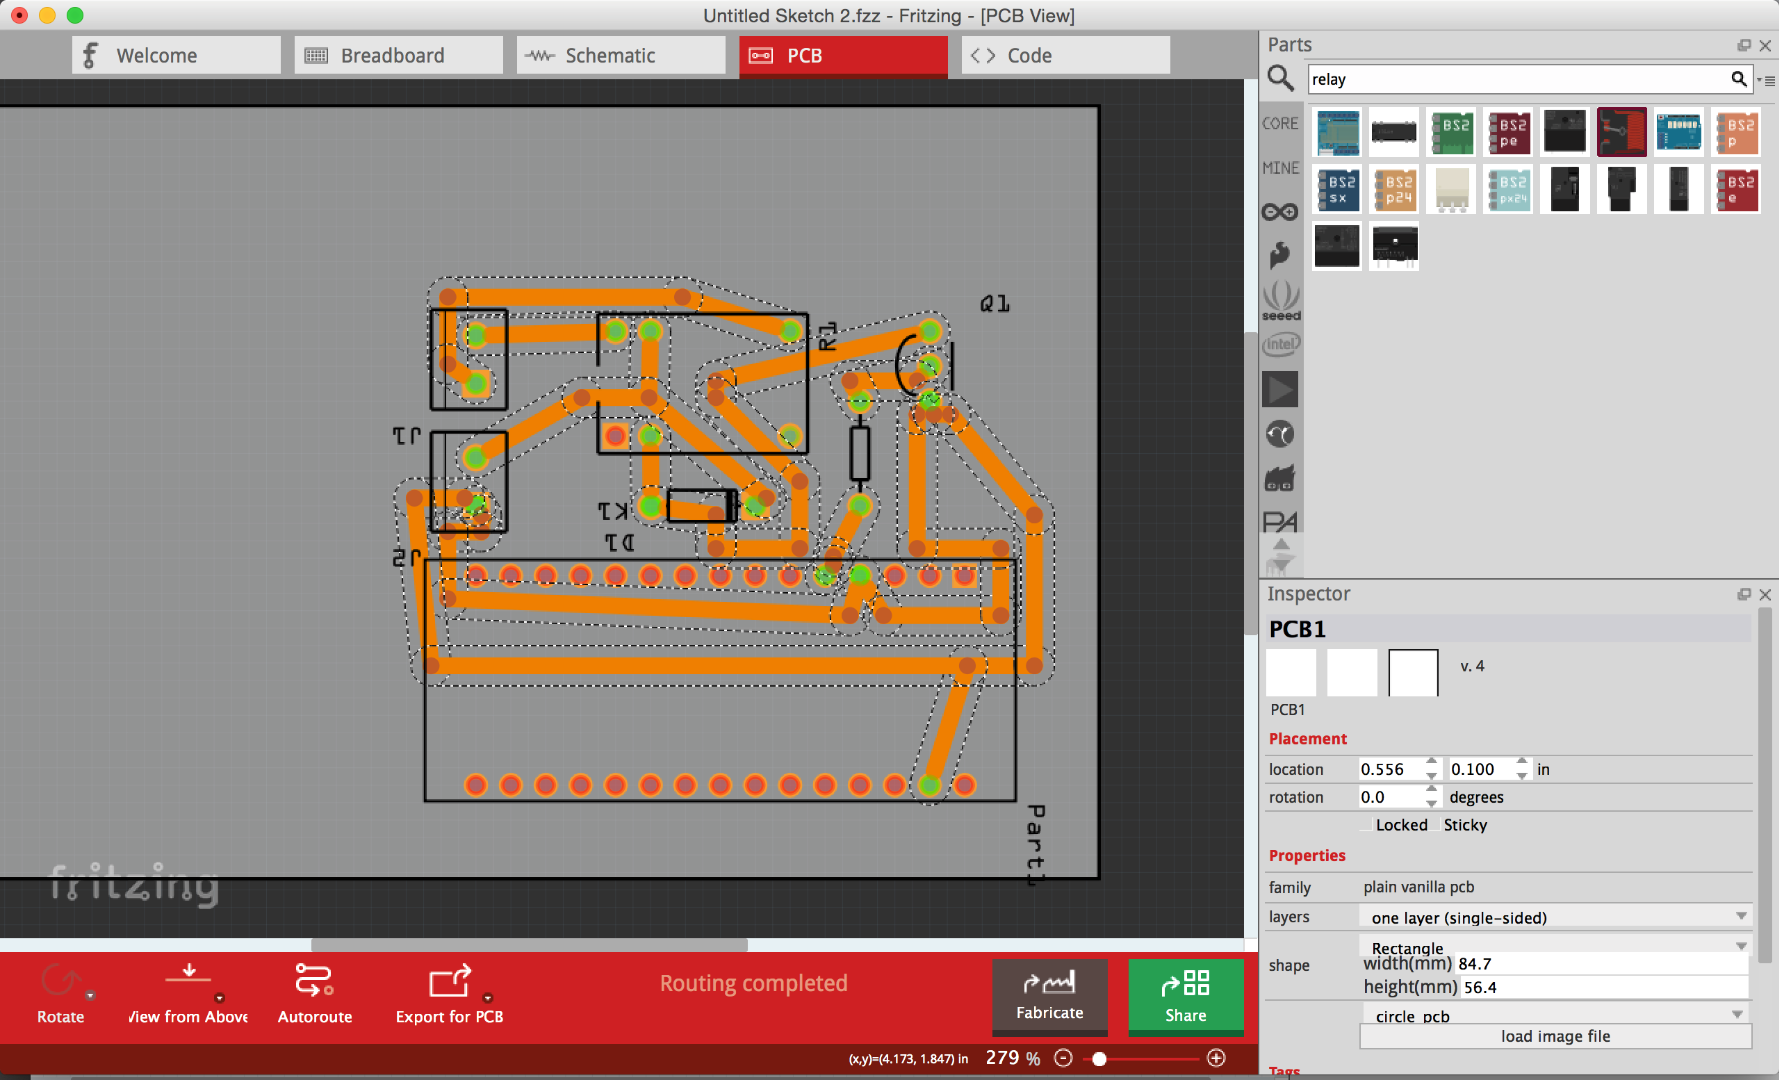The width and height of the screenshot is (1779, 1080).
Task: Open the Seeed parts bin
Action: tap(1281, 300)
